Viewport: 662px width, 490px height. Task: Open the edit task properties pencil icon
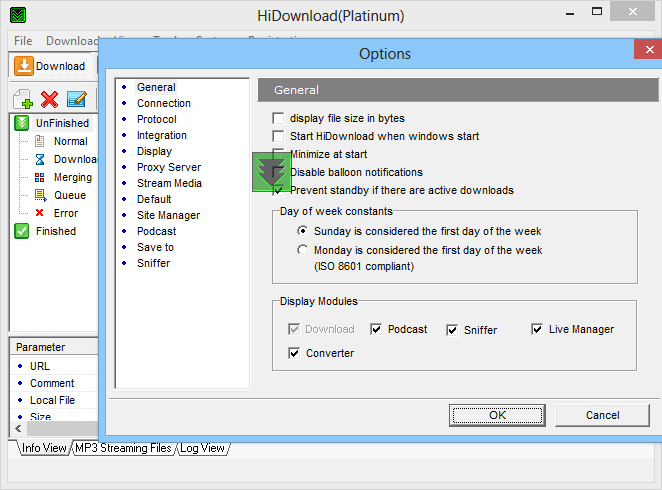click(x=77, y=99)
